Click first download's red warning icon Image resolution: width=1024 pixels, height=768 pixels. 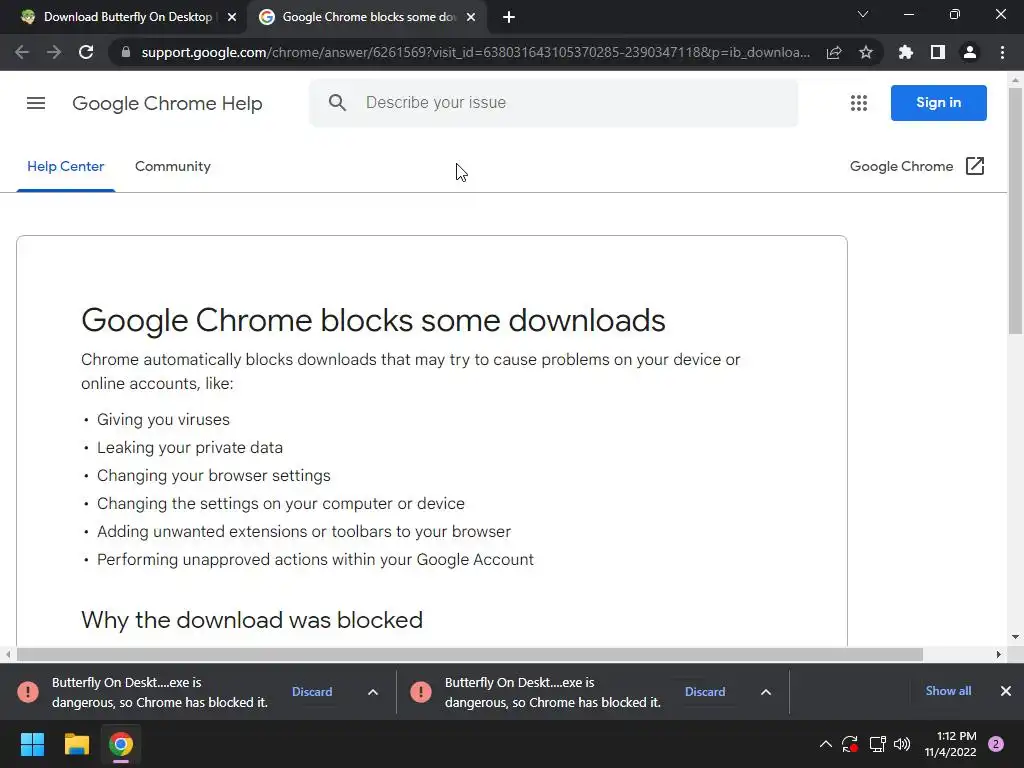click(x=28, y=692)
